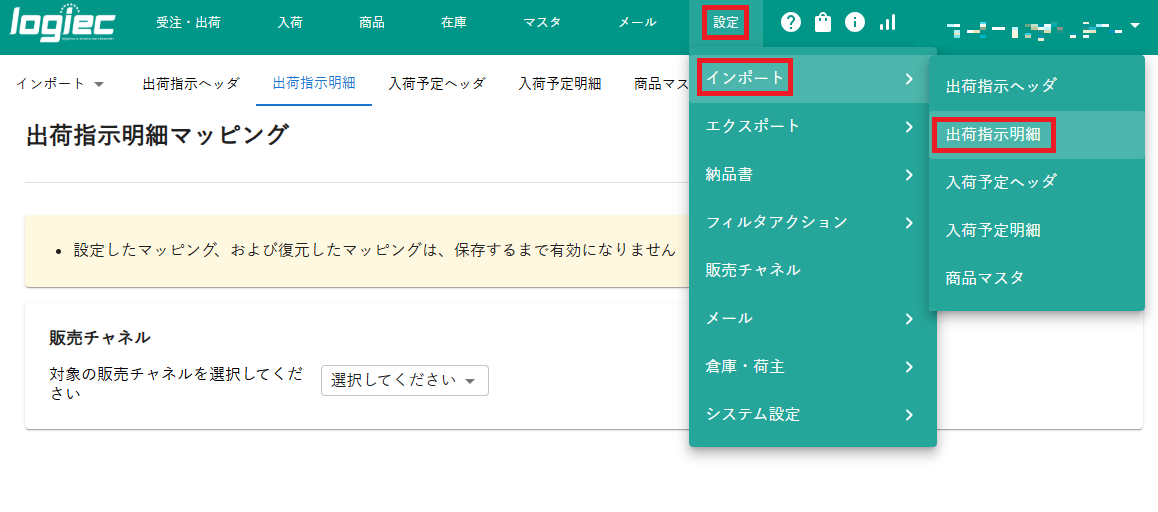The width and height of the screenshot is (1158, 512).
Task: Click the 設定 menu
Action: click(x=726, y=23)
